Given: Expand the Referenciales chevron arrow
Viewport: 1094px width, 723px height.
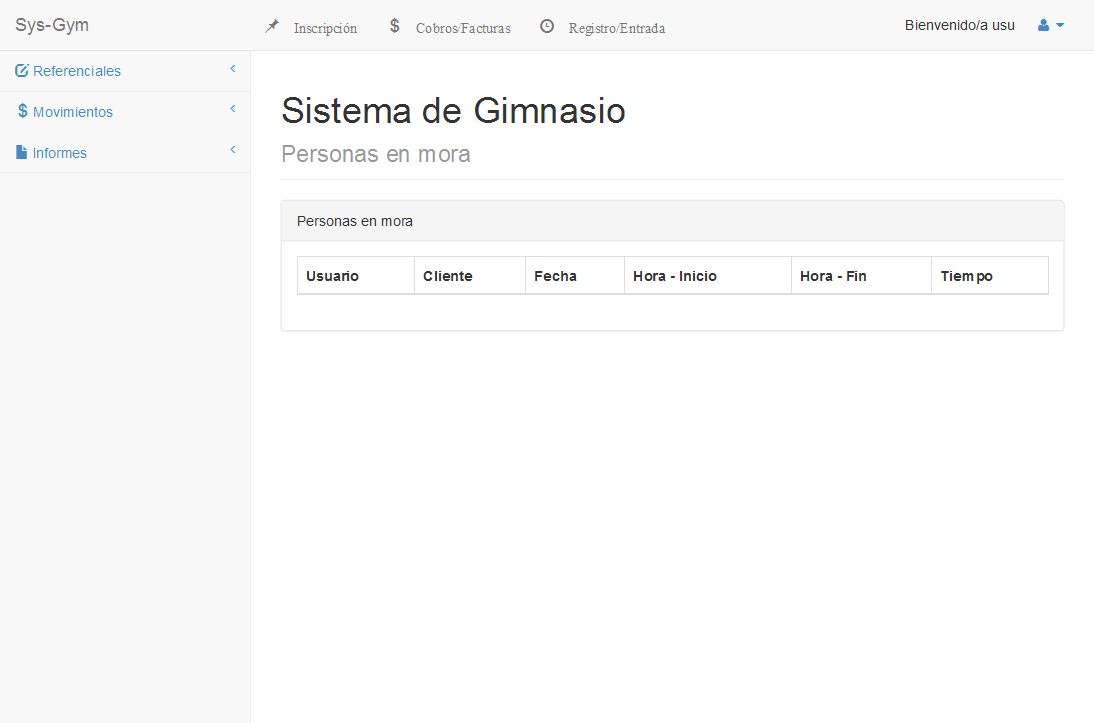Looking at the screenshot, I should click(x=233, y=69).
